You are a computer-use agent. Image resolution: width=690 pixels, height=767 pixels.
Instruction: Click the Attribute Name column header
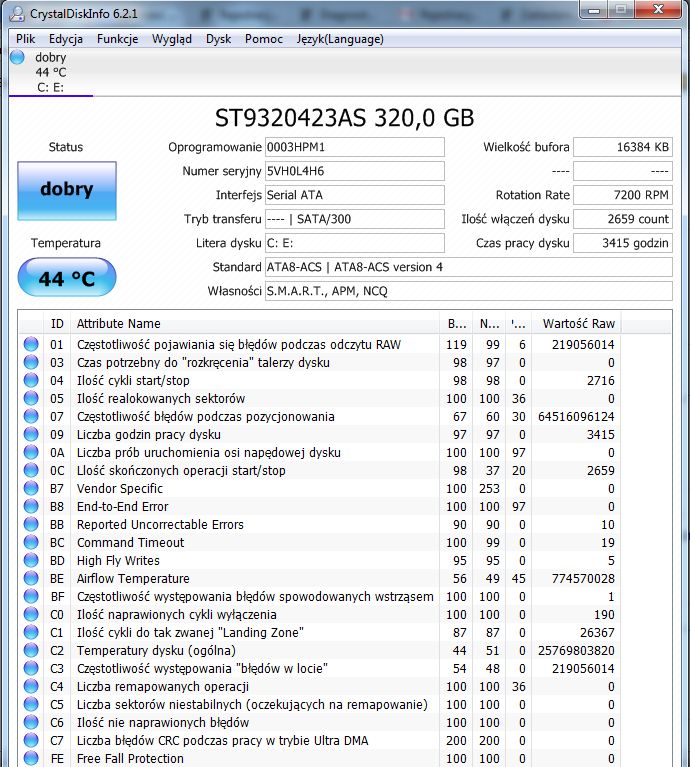click(x=254, y=324)
